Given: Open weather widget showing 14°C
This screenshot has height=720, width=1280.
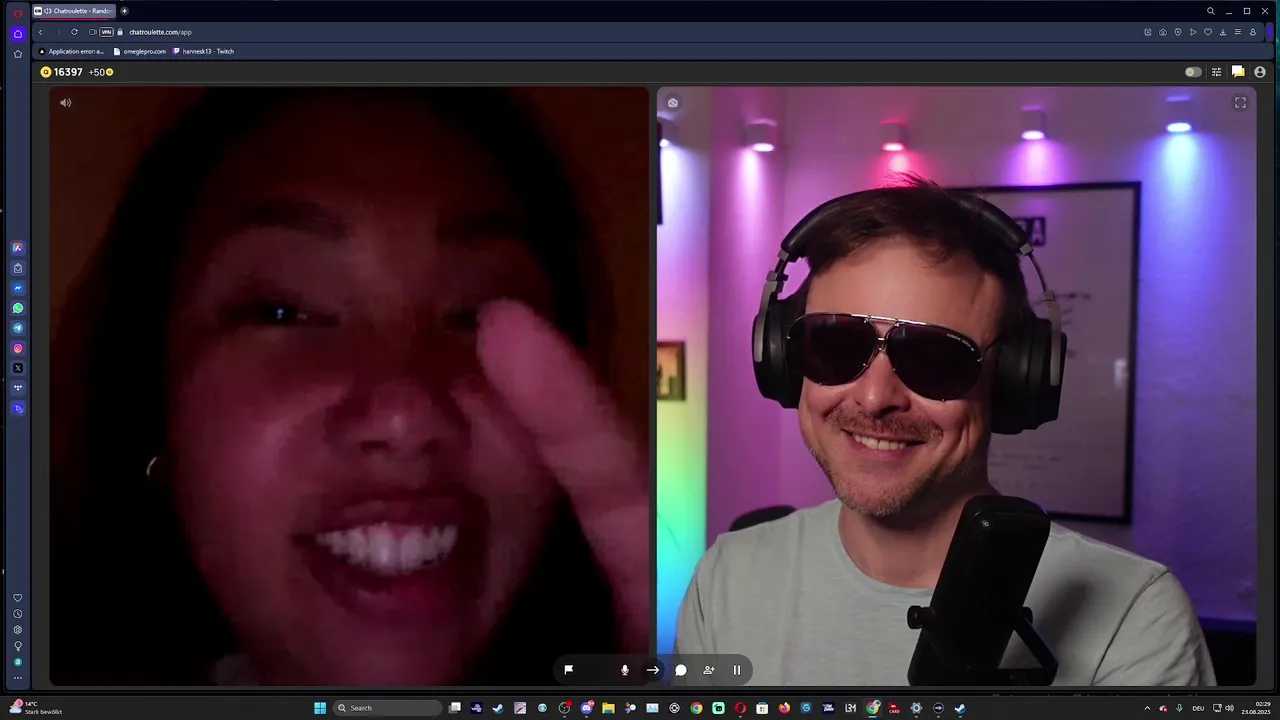Looking at the screenshot, I should 36,708.
